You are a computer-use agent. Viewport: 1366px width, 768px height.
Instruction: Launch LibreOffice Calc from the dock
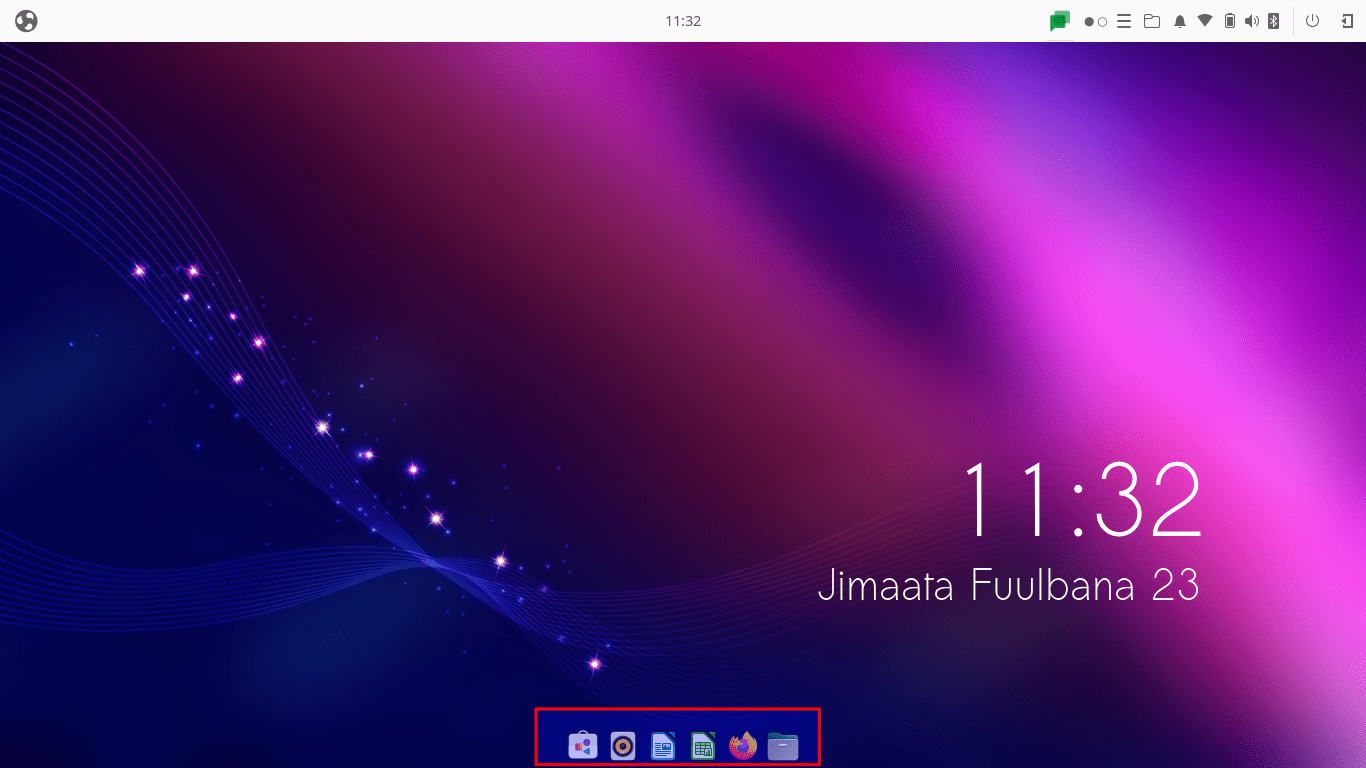703,746
